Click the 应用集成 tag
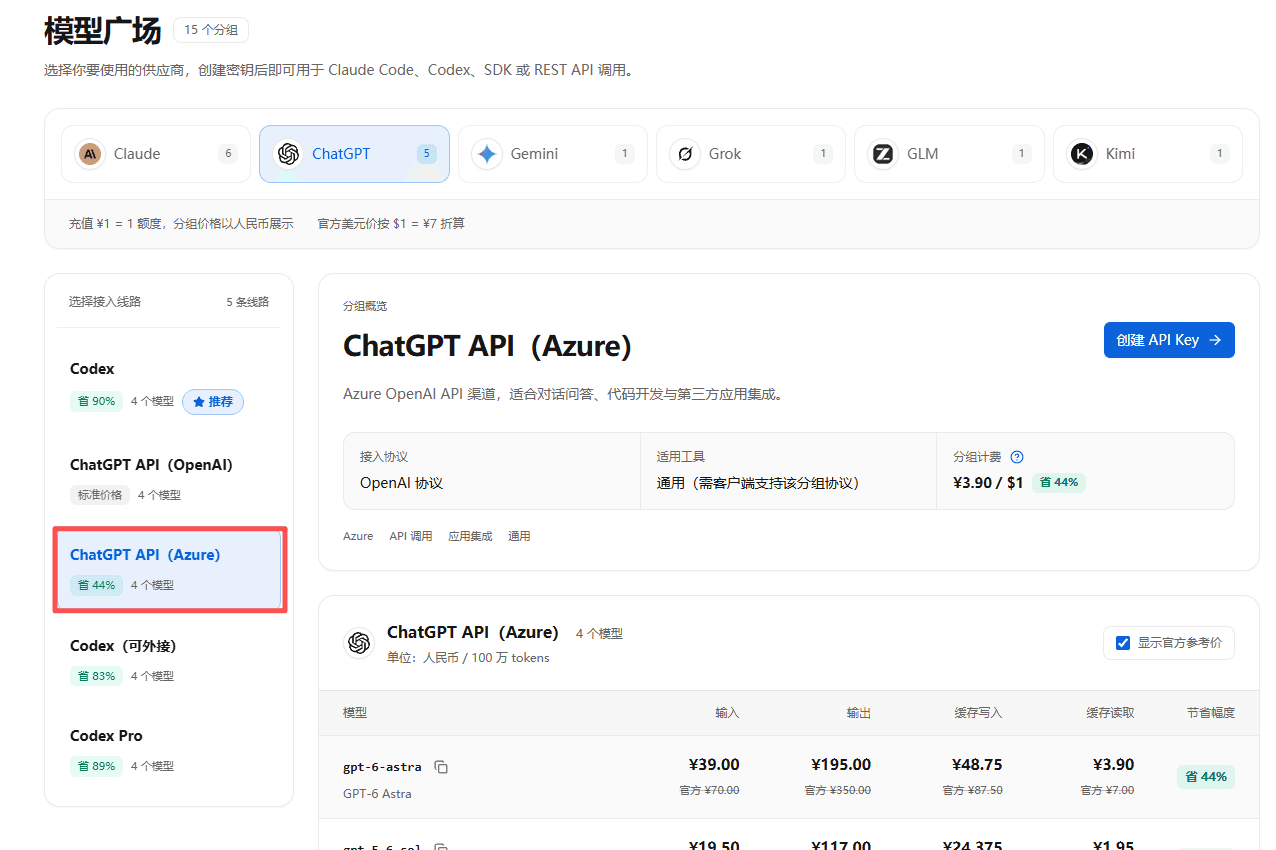Screen dimensions: 1276x850 (x=470, y=536)
